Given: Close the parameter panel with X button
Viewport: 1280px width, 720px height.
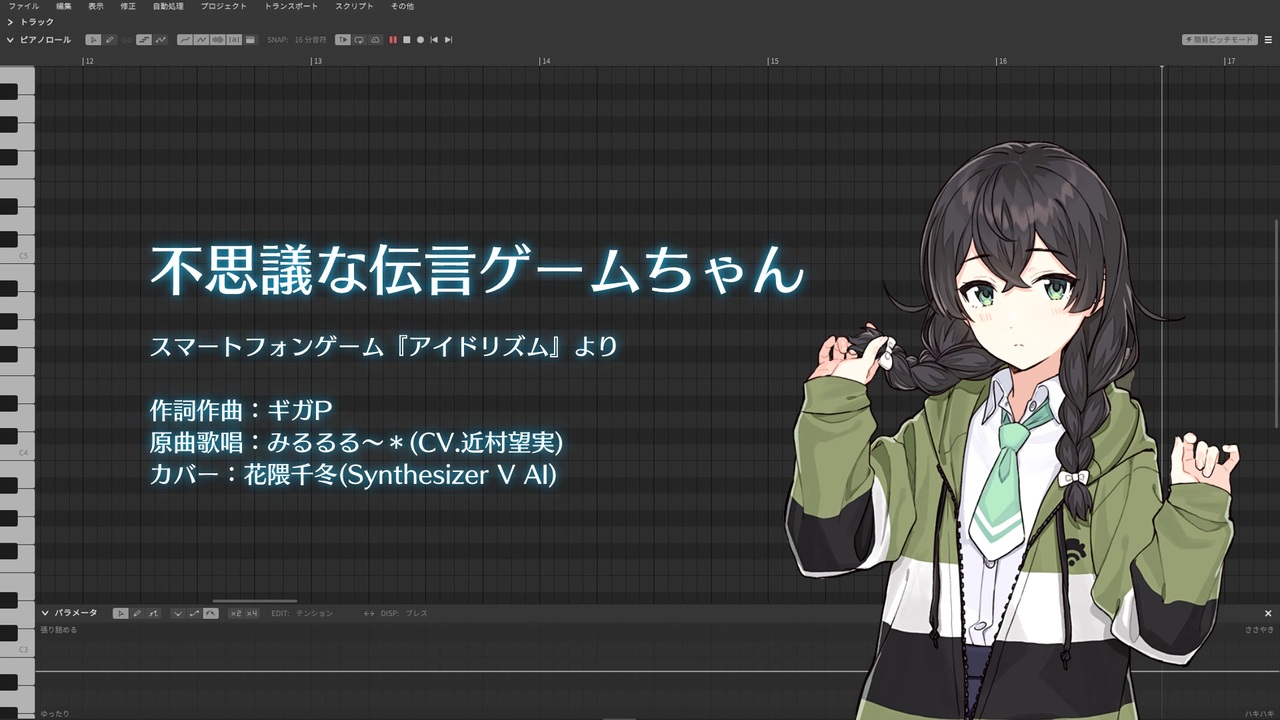Looking at the screenshot, I should coord(1268,613).
